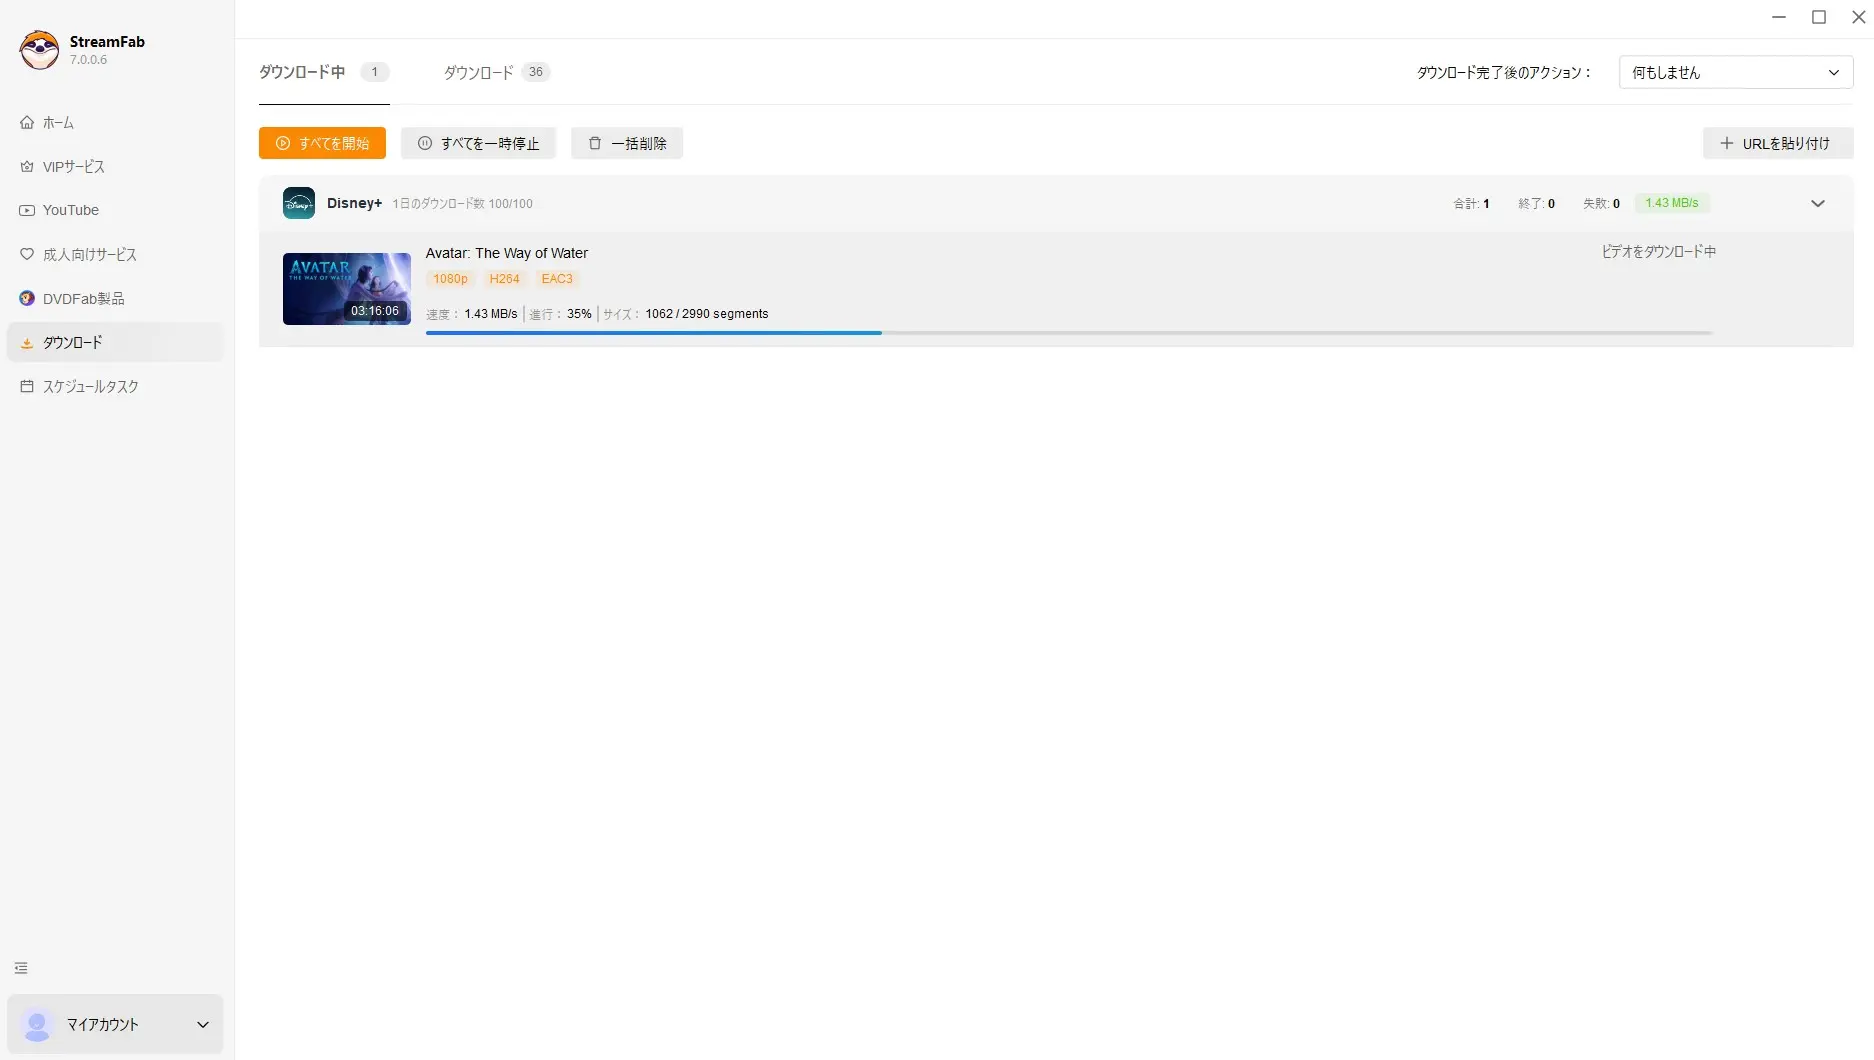Click the 1日のダウンロード数 100/100 text
The image size is (1874, 1060).
pos(462,204)
